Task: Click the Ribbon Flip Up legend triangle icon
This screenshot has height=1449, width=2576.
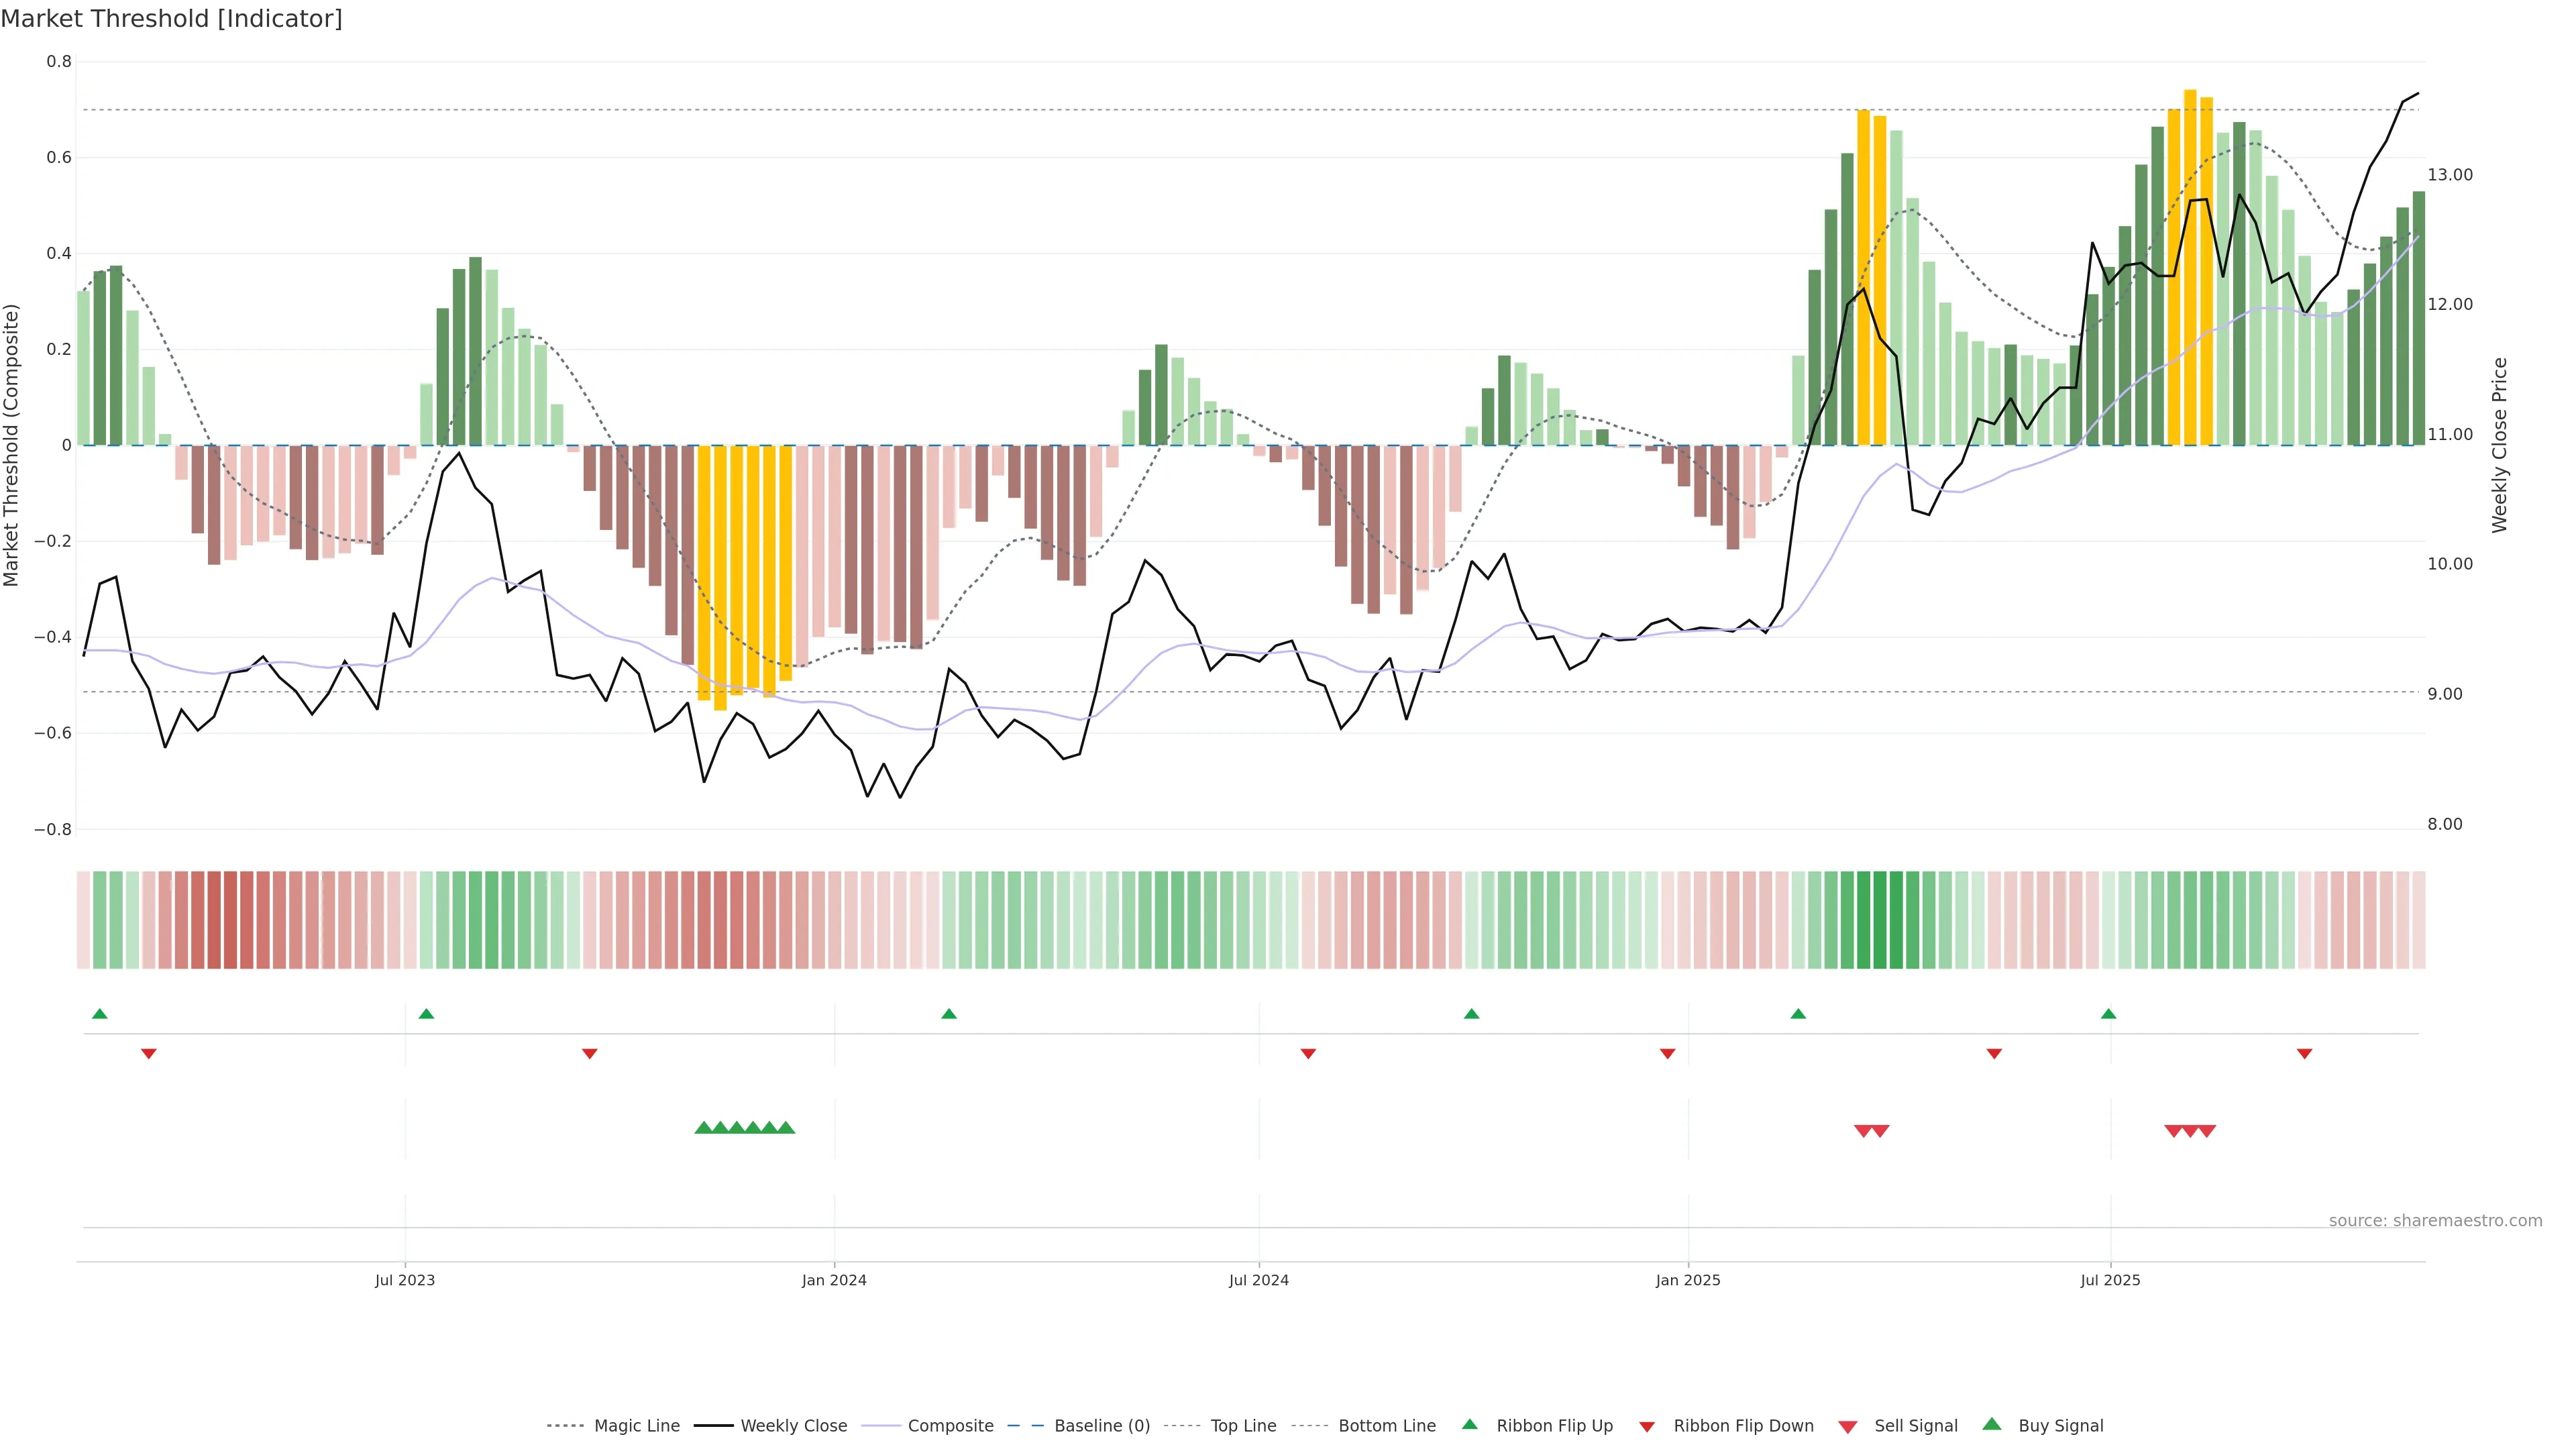Action: [1469, 1424]
